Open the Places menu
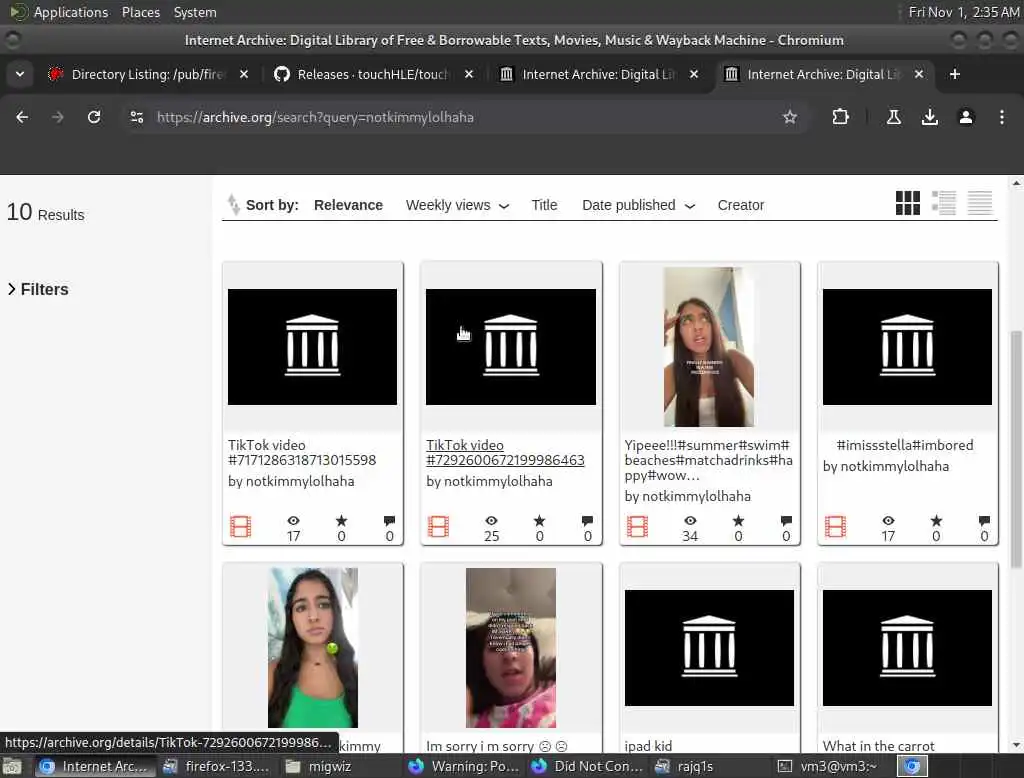The image size is (1024, 778). tap(140, 12)
